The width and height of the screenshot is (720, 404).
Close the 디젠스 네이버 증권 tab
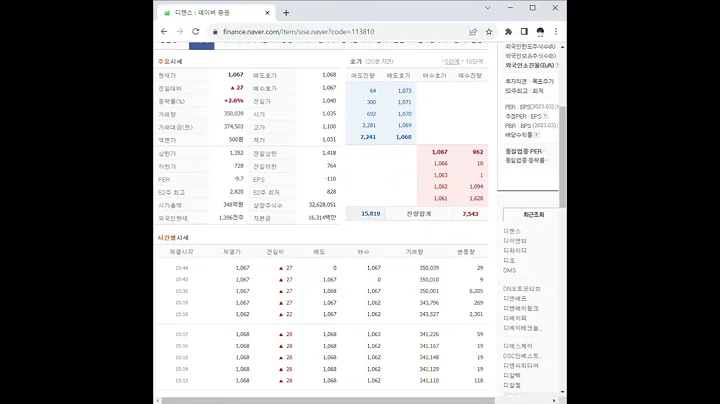point(268,13)
